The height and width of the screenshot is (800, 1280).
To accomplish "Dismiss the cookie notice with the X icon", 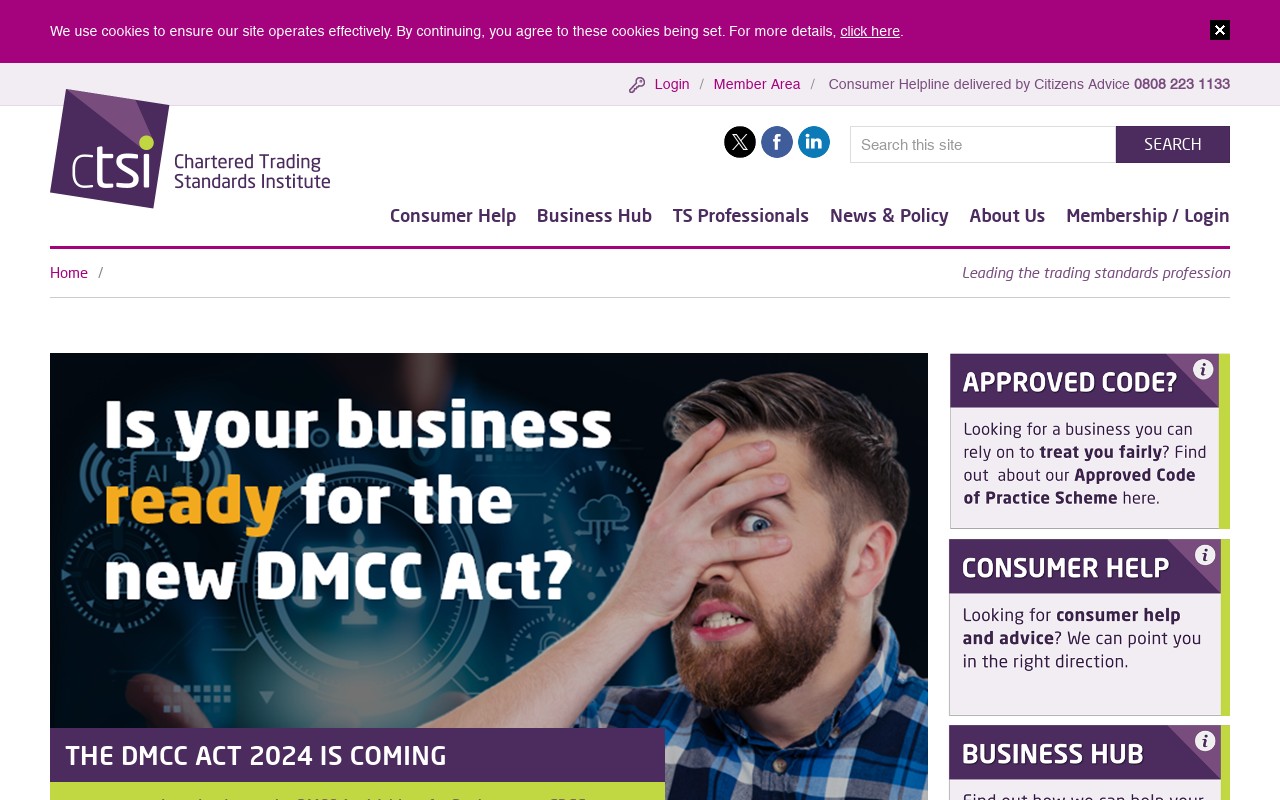I will 1219,30.
